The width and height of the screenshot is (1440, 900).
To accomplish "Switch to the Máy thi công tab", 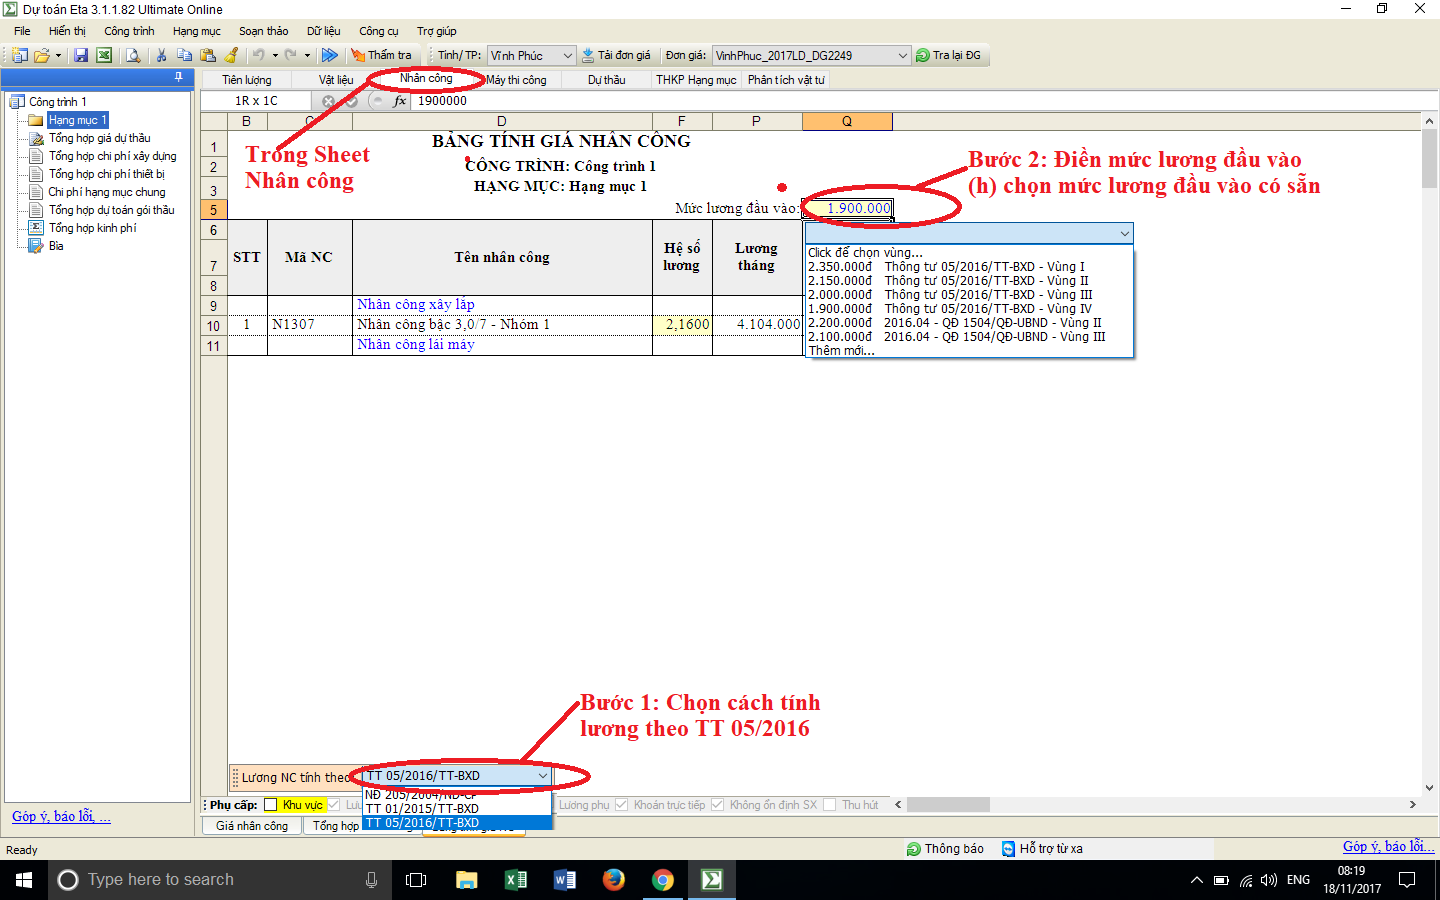I will 516,80.
